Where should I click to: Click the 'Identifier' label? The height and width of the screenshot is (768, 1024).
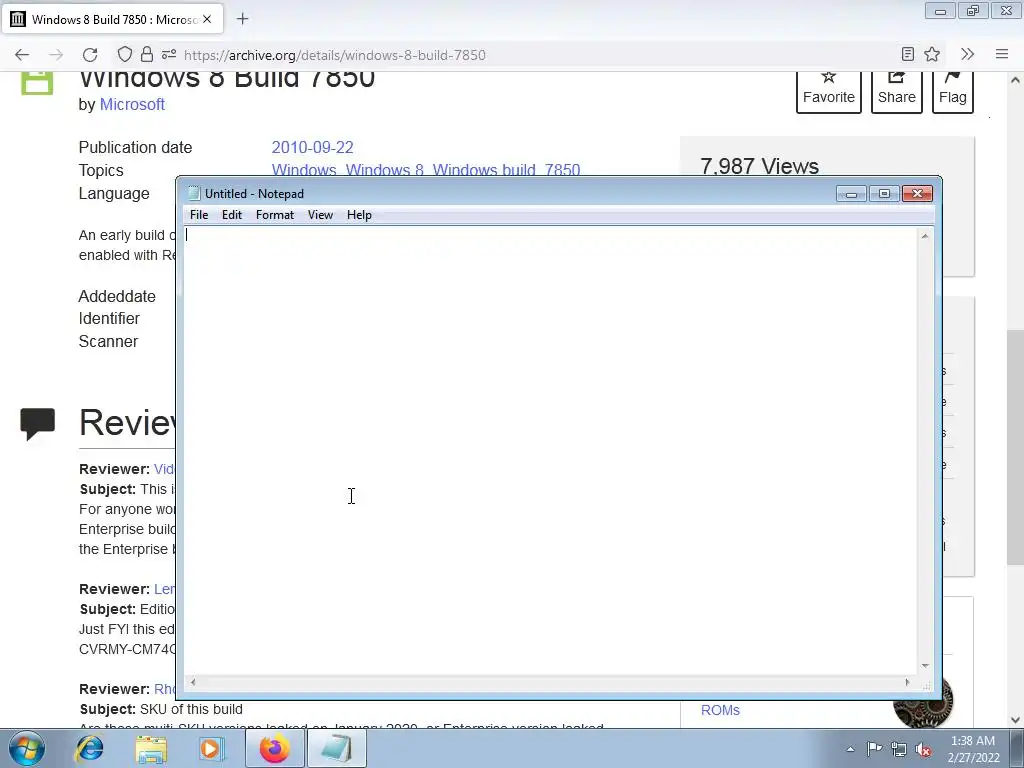point(109,319)
